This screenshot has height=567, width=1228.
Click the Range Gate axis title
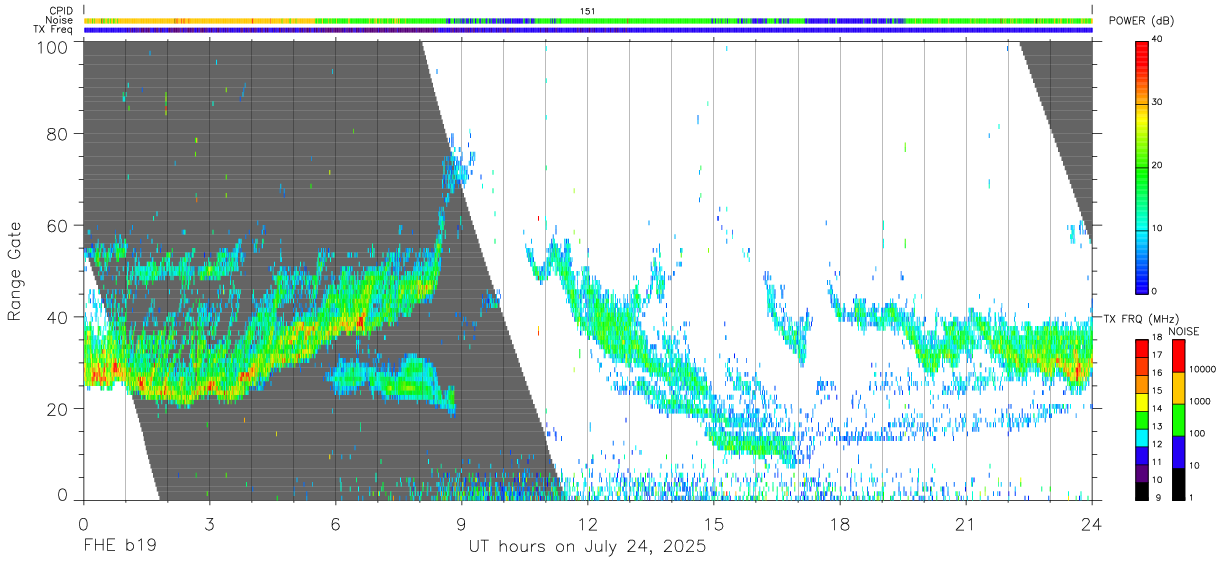(15, 271)
